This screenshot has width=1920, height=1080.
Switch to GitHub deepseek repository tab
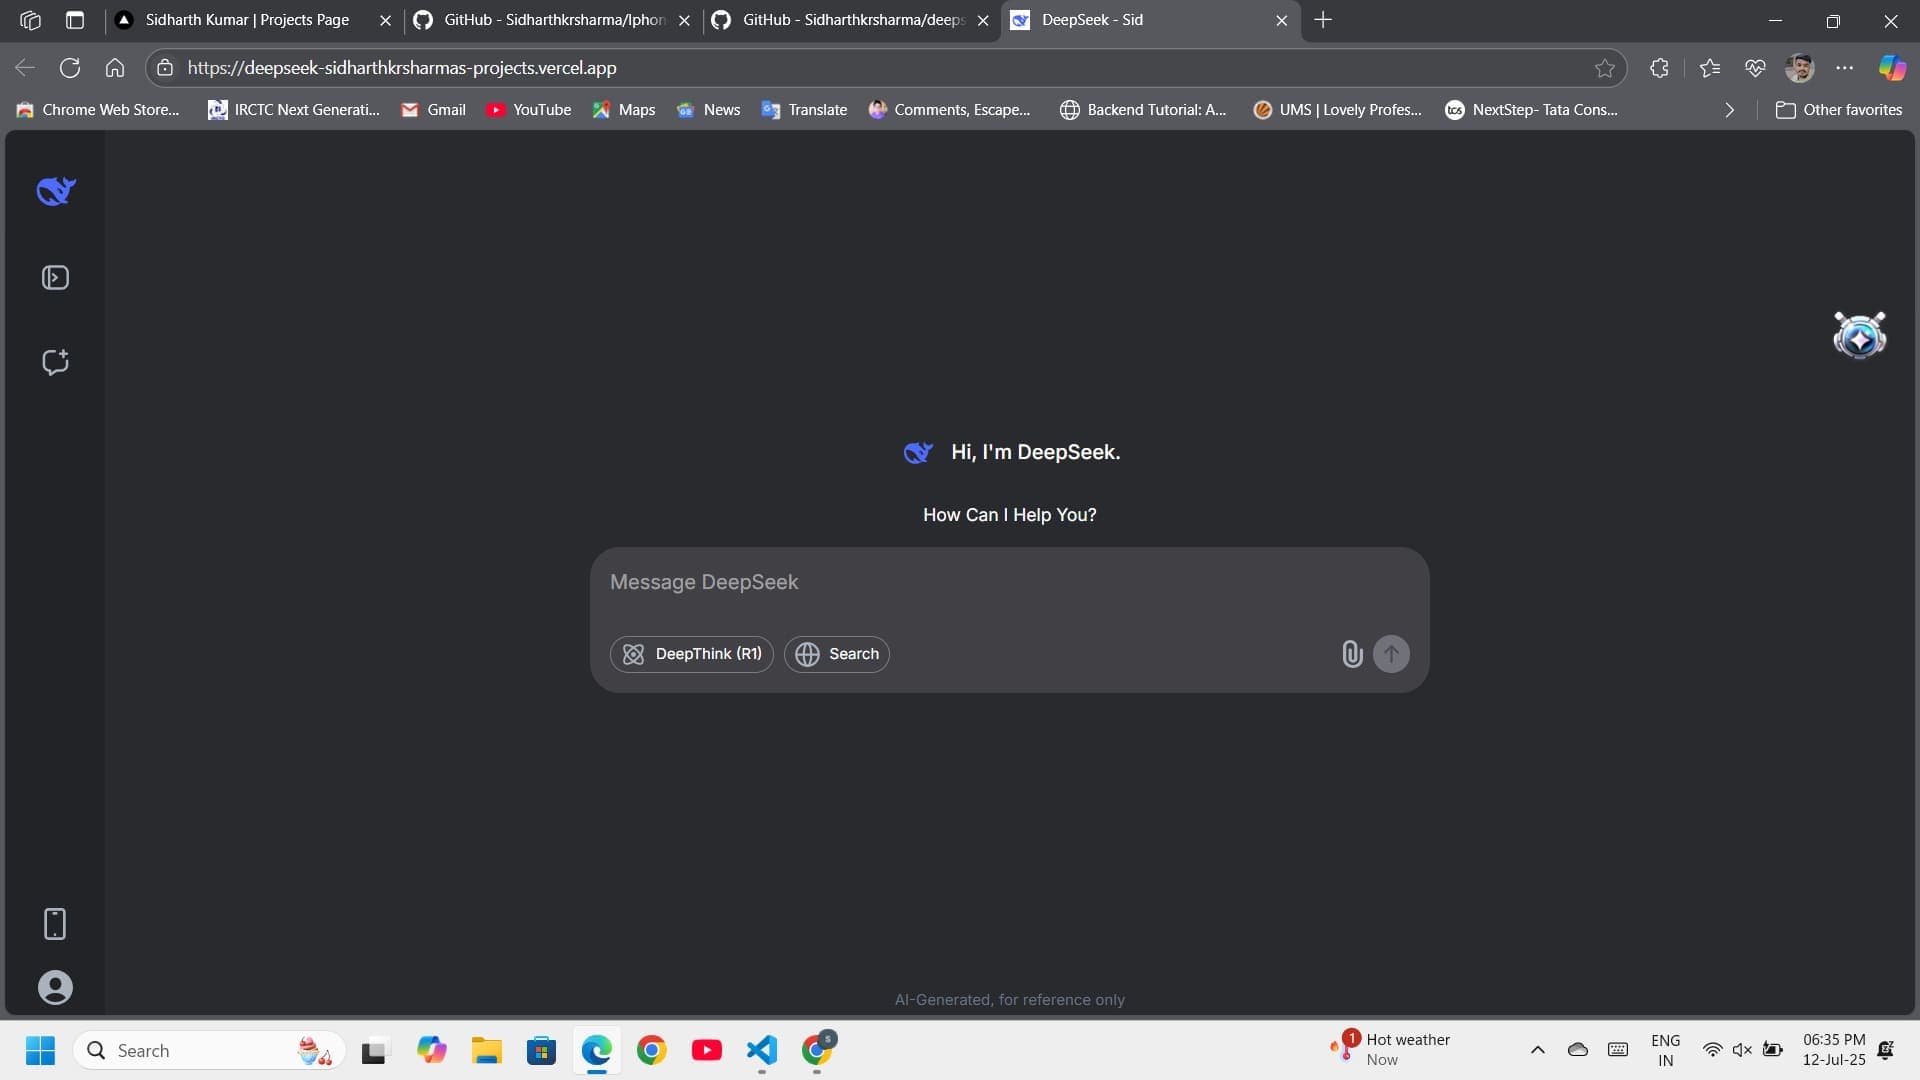tap(852, 20)
